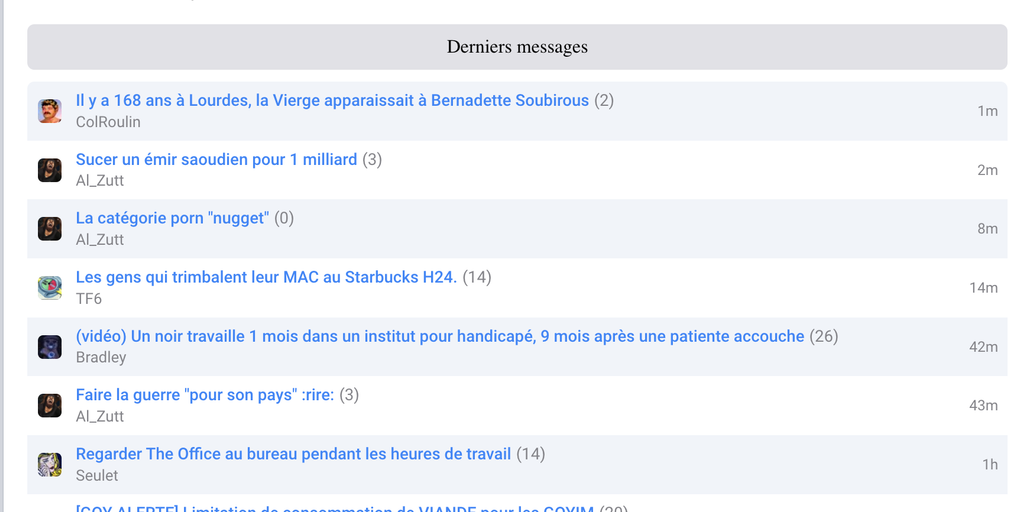Visit the ColRoulin username profile
1024x512 pixels.
click(x=108, y=122)
